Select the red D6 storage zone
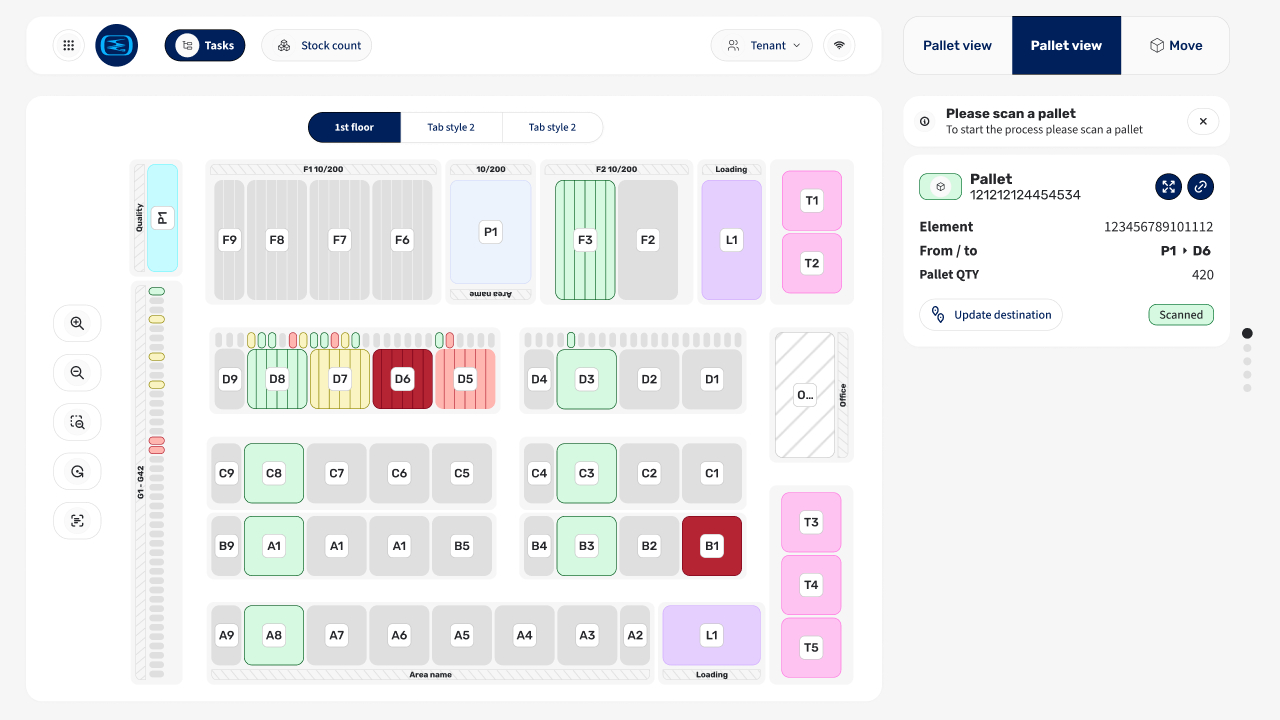 coord(403,379)
